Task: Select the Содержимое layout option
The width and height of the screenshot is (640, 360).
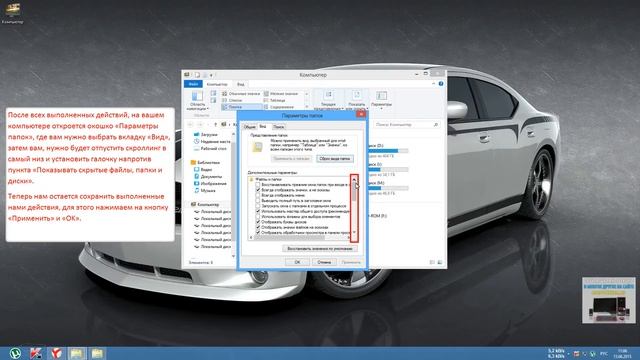Action: click(x=279, y=107)
